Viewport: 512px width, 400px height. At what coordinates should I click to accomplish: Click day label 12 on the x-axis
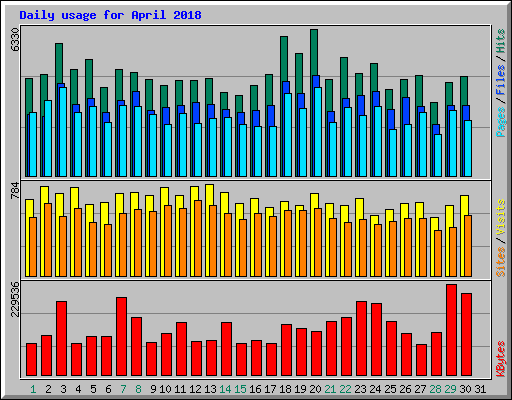click(195, 389)
